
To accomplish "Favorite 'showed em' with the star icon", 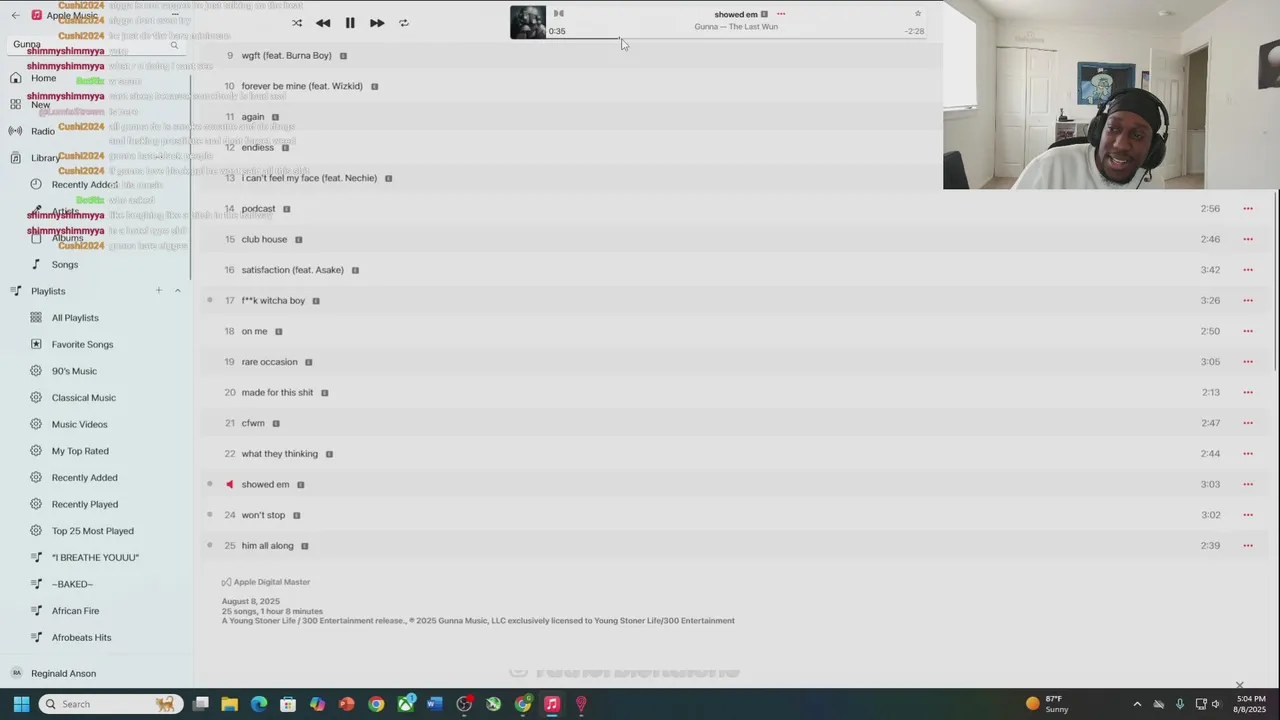I will (x=918, y=14).
